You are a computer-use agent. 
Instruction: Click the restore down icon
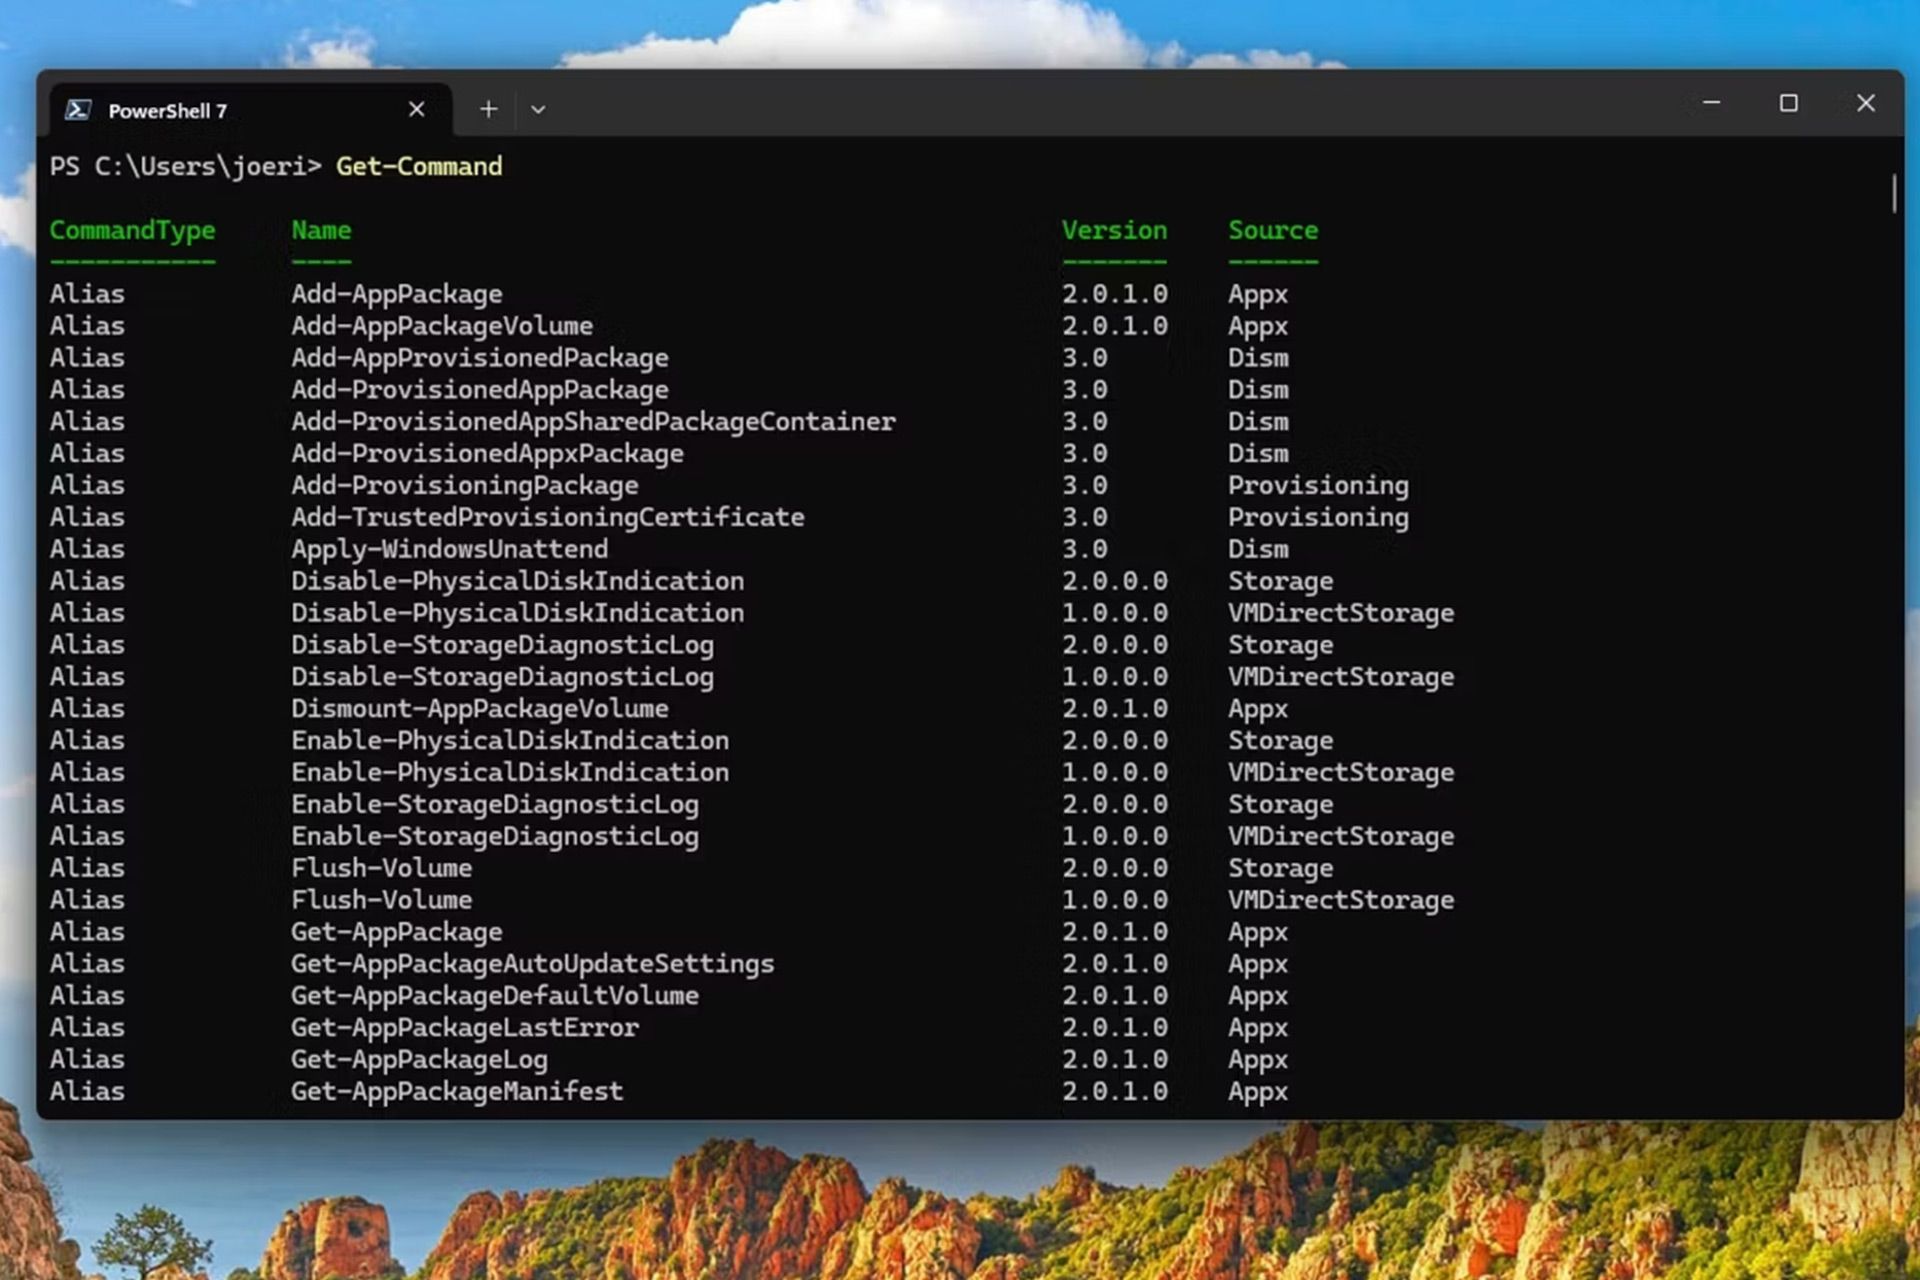(1789, 101)
